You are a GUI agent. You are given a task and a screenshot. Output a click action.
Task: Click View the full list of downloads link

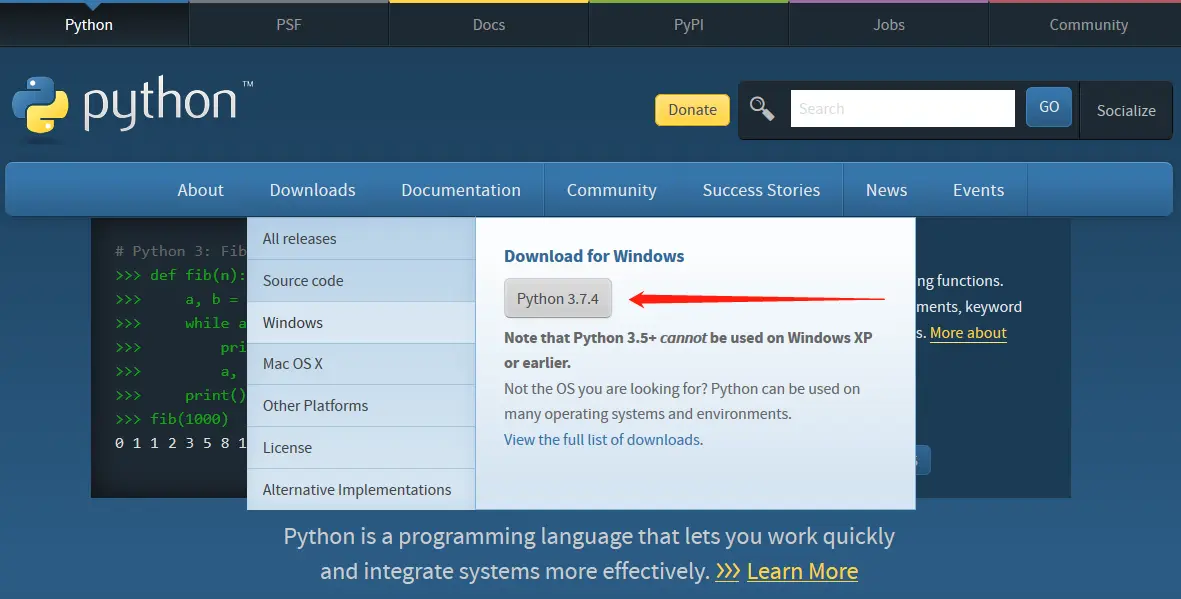pos(603,439)
